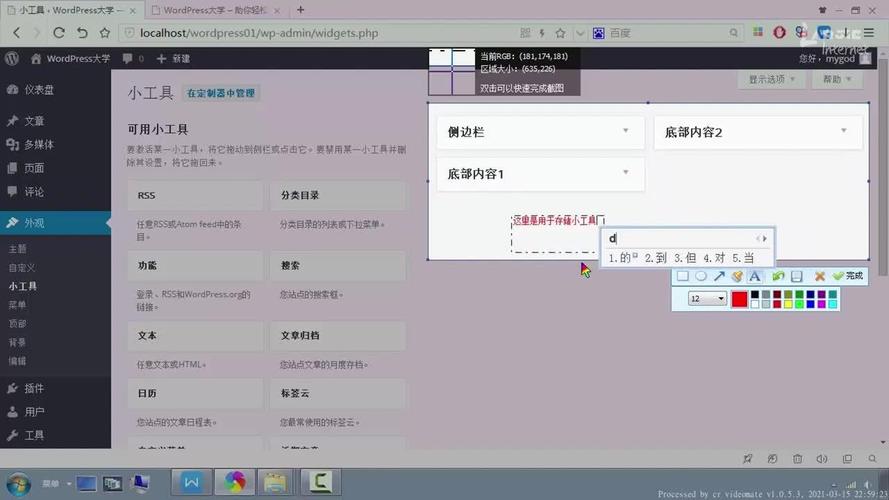Pick the cyan color swatch

[832, 304]
